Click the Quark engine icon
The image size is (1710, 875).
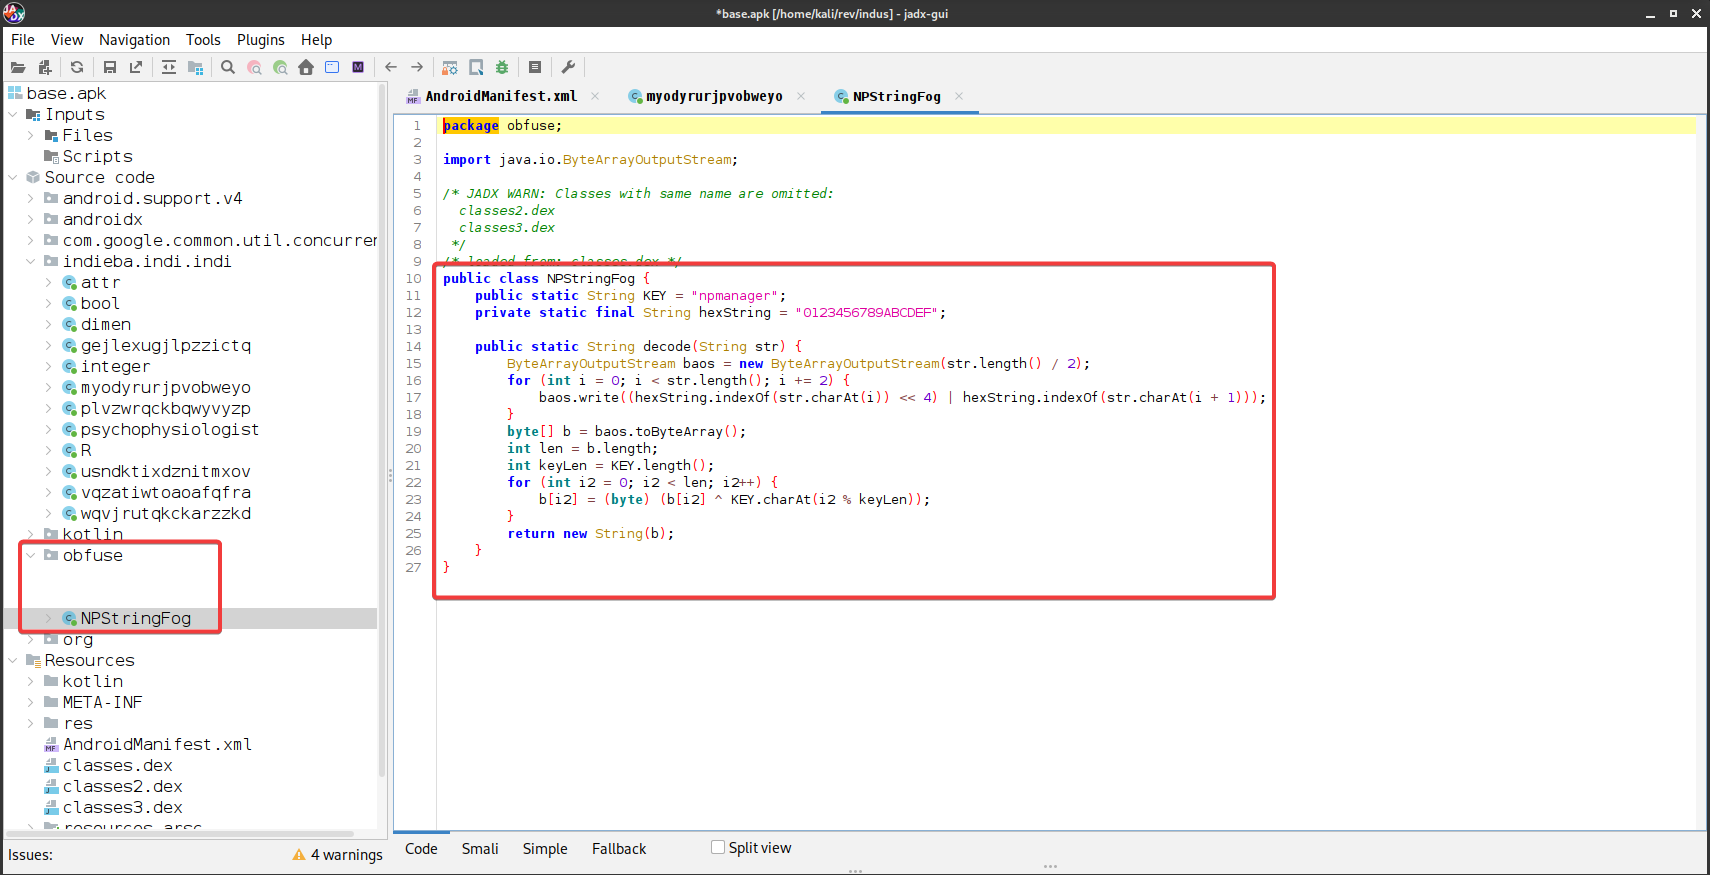(x=476, y=67)
